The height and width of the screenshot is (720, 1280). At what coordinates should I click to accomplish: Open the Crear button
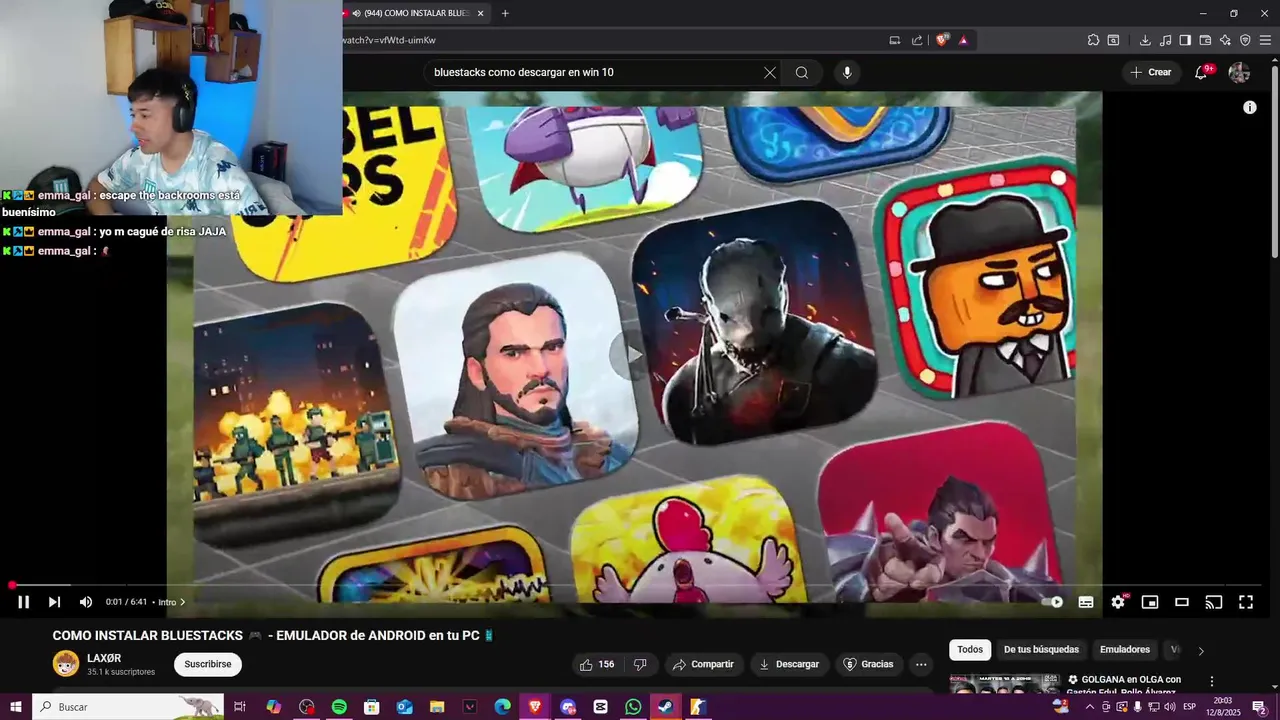pyautogui.click(x=1151, y=72)
